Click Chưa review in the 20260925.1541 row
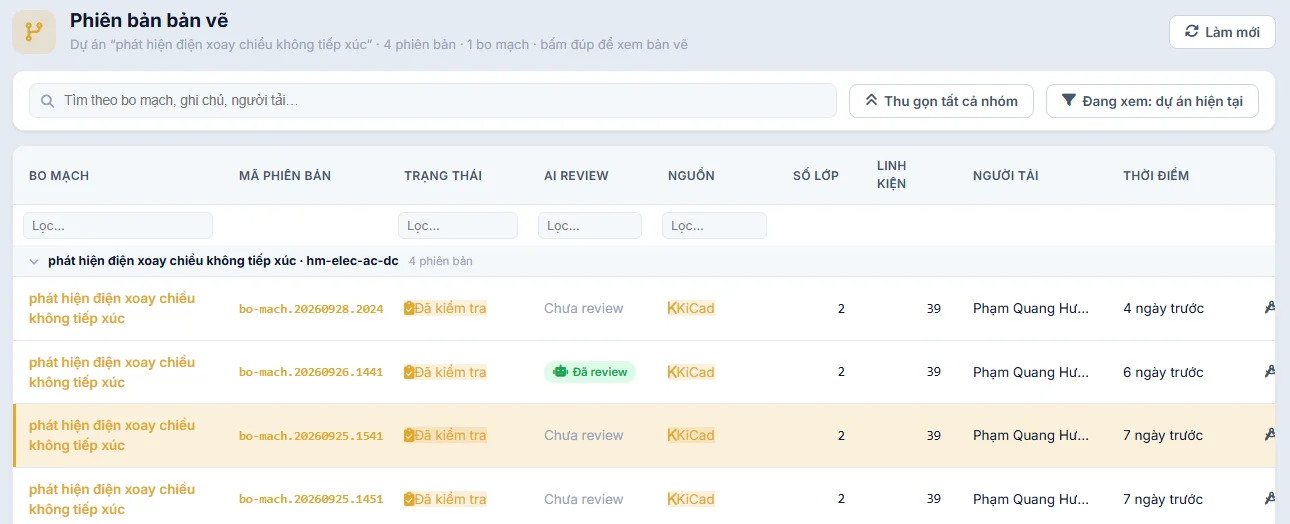The height and width of the screenshot is (524, 1290). click(x=584, y=435)
